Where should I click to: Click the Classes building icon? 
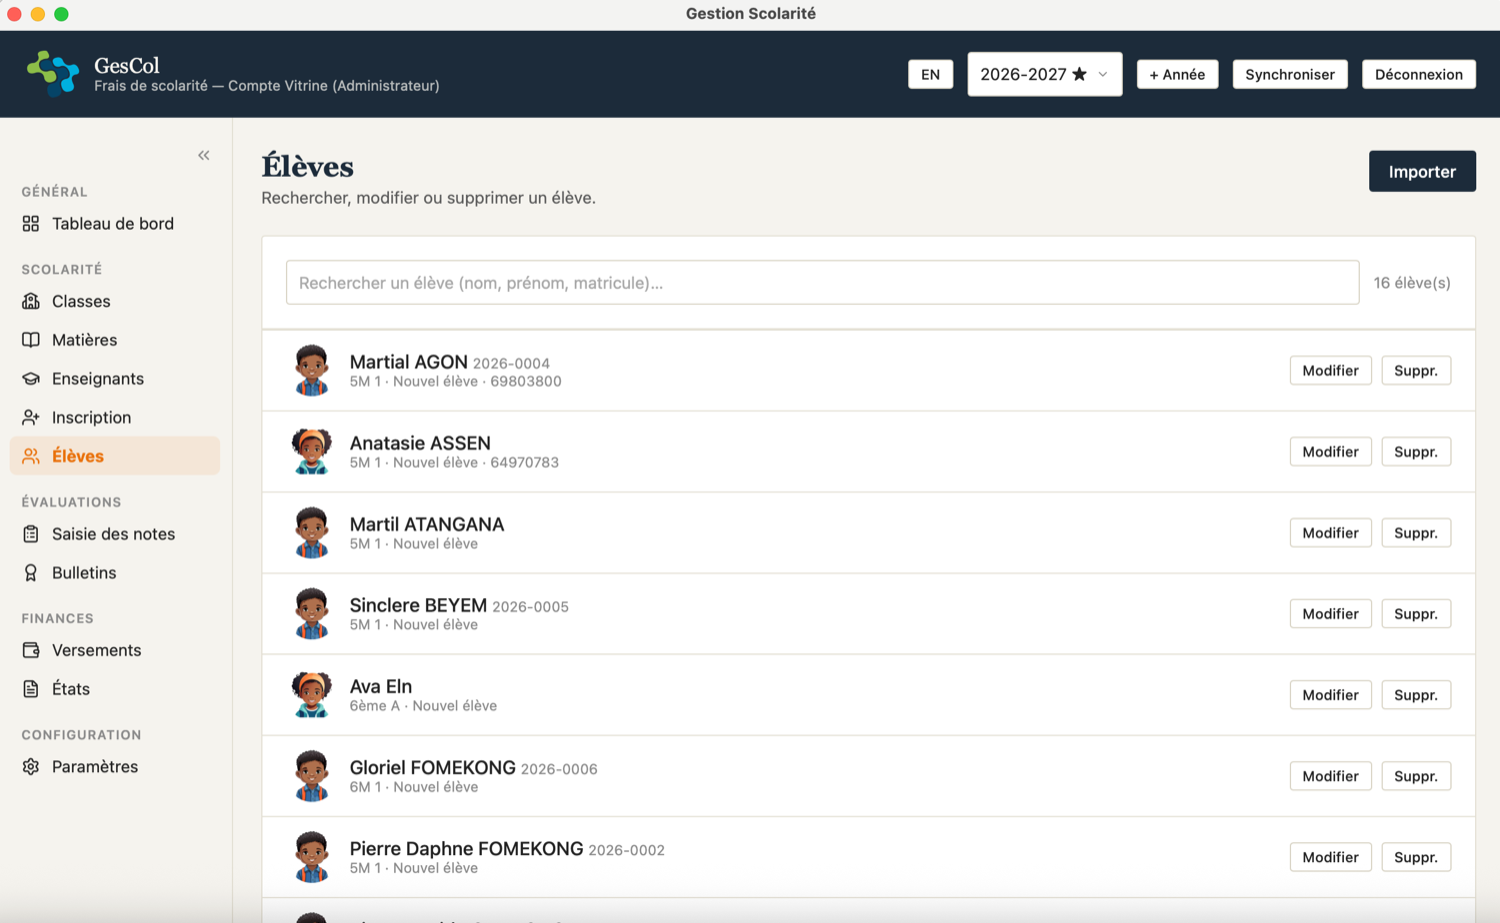31,301
